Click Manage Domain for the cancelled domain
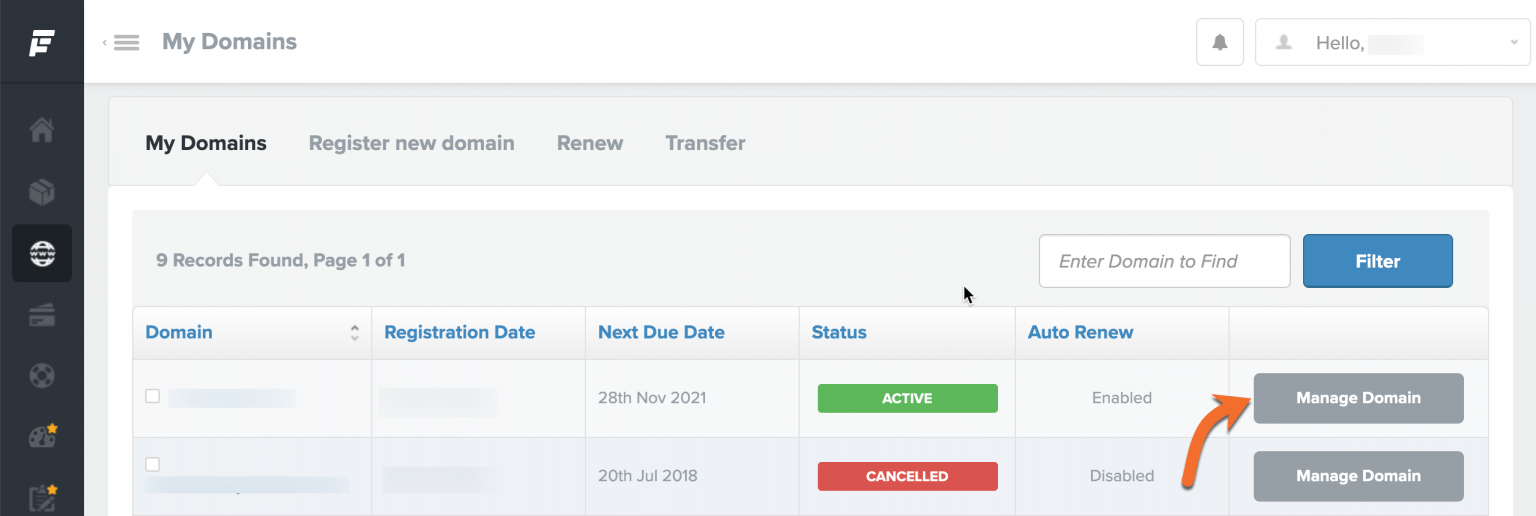Screen dimensions: 1536x516 tap(1358, 476)
